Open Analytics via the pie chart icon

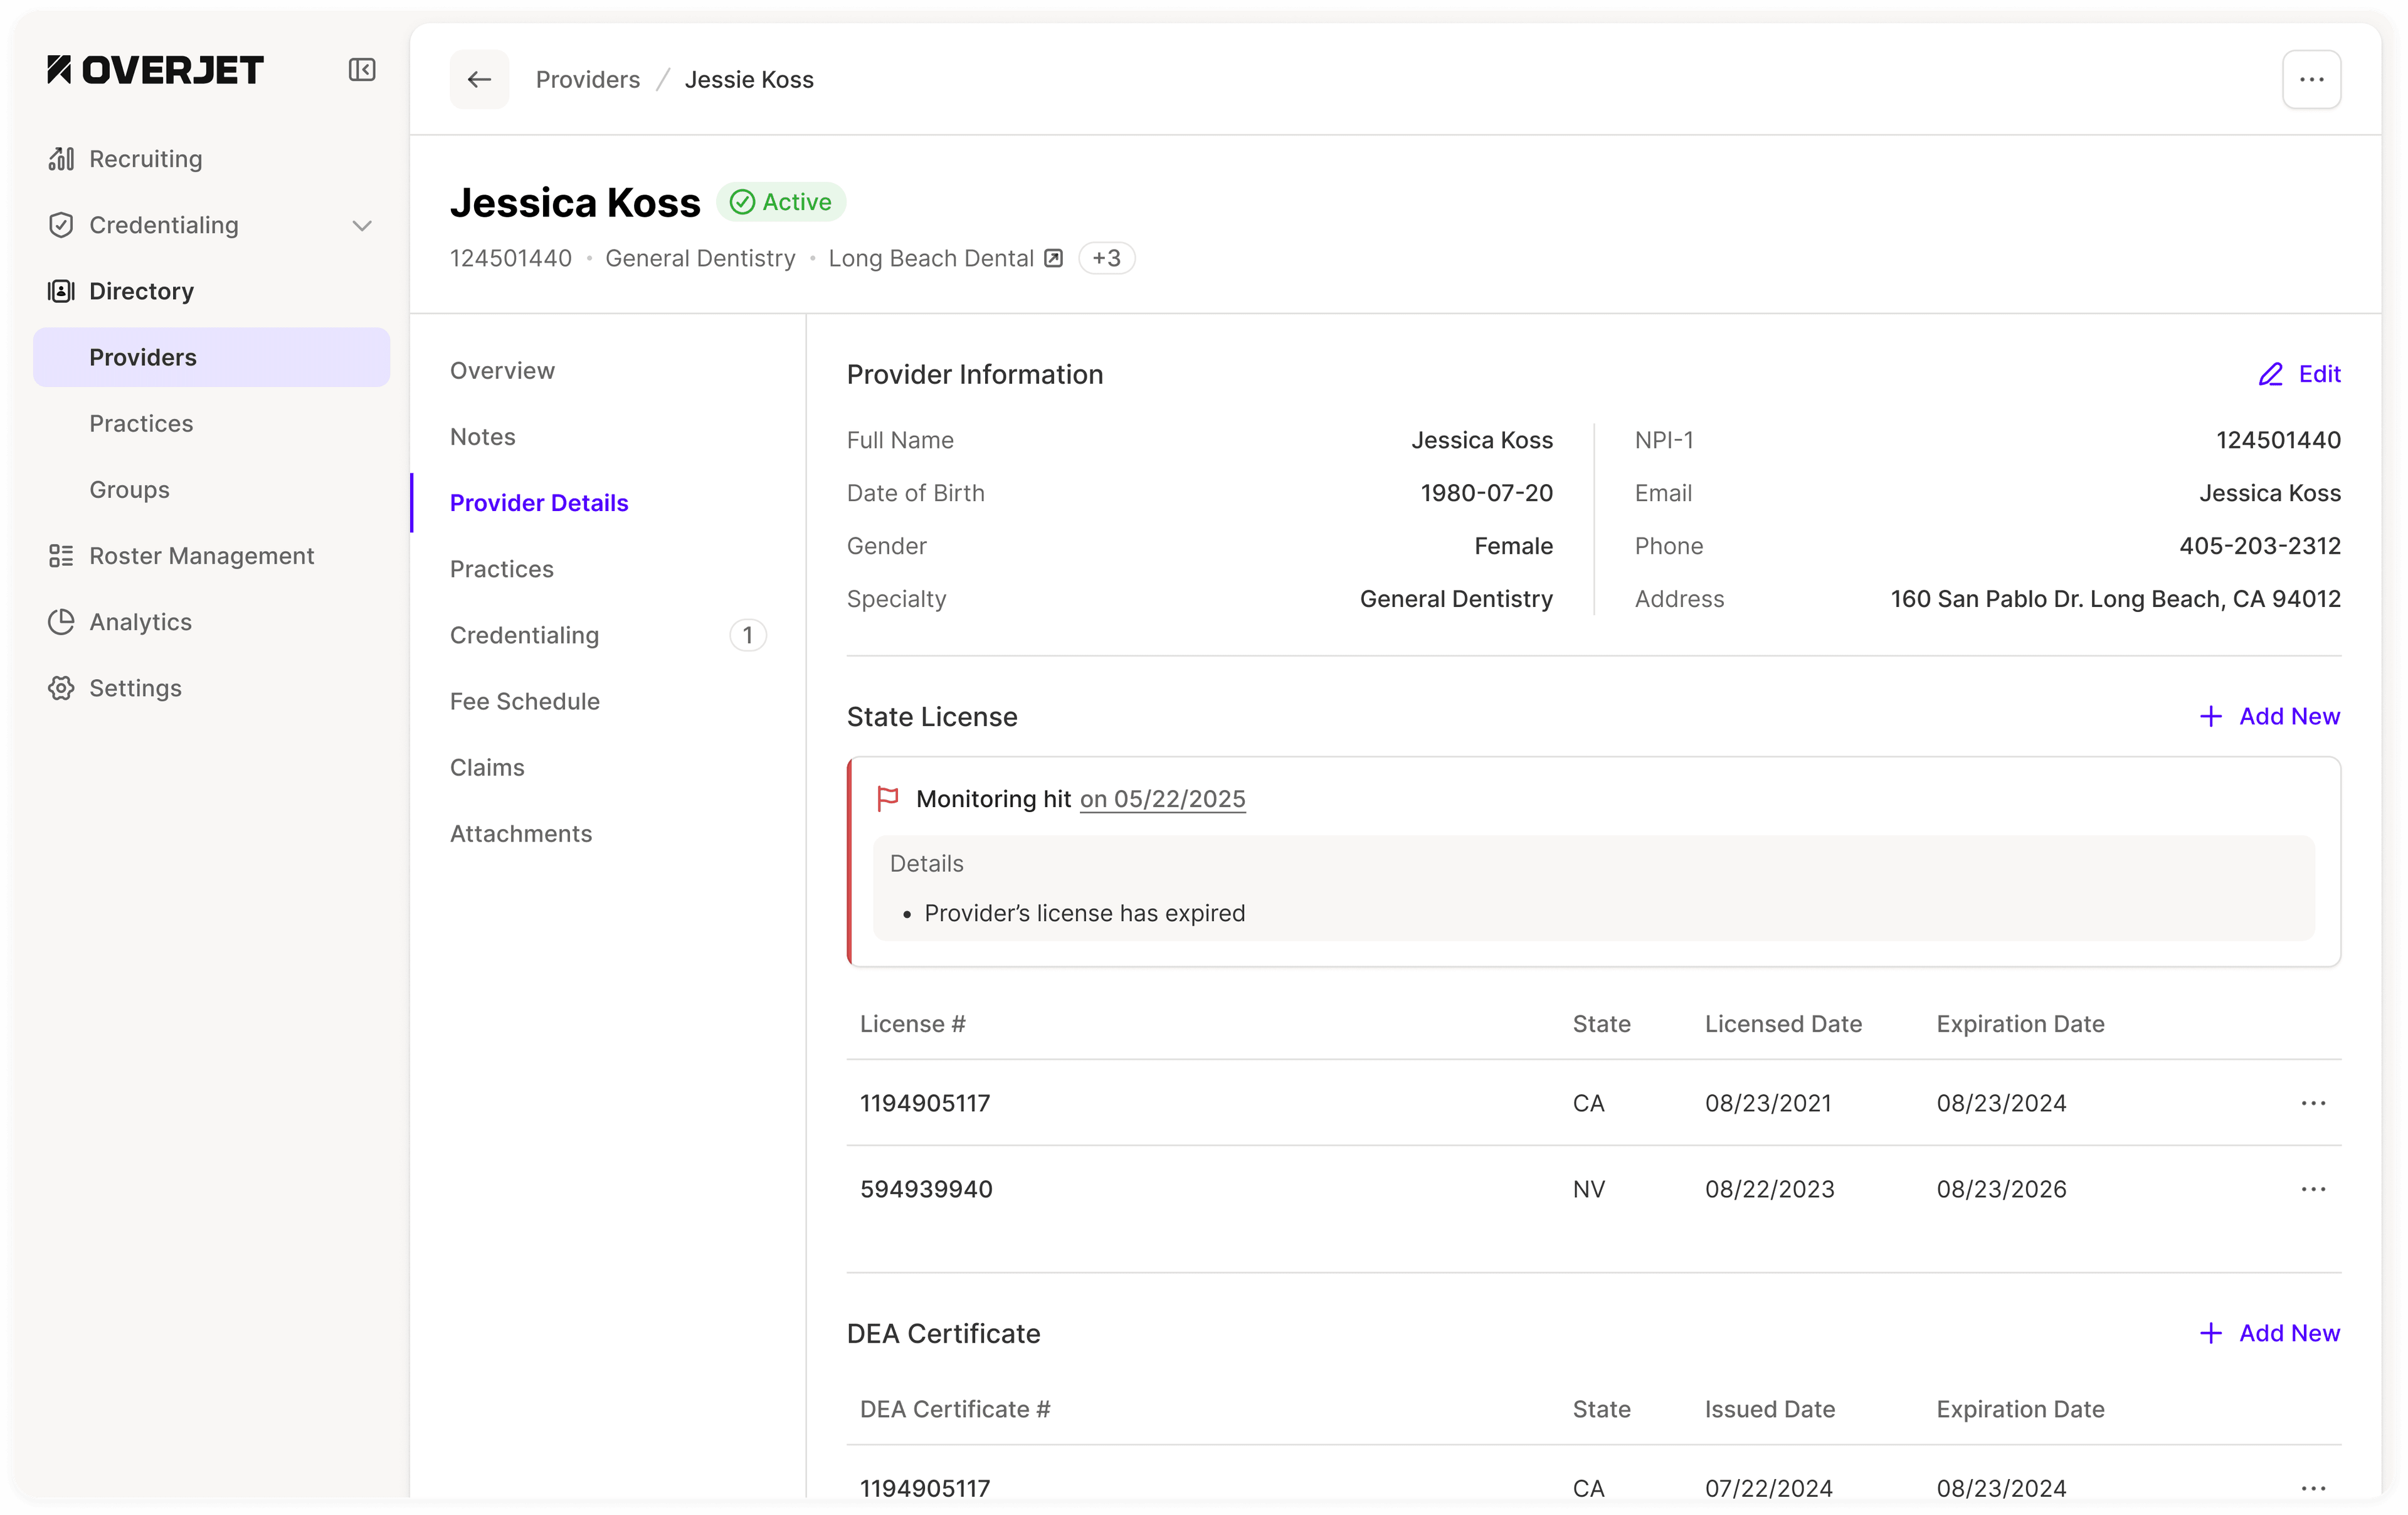coord(61,622)
